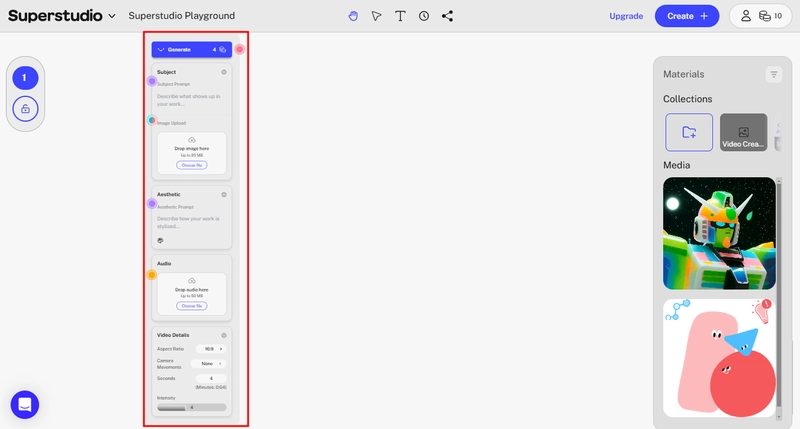
Task: Open the chat support bubble
Action: [24, 405]
